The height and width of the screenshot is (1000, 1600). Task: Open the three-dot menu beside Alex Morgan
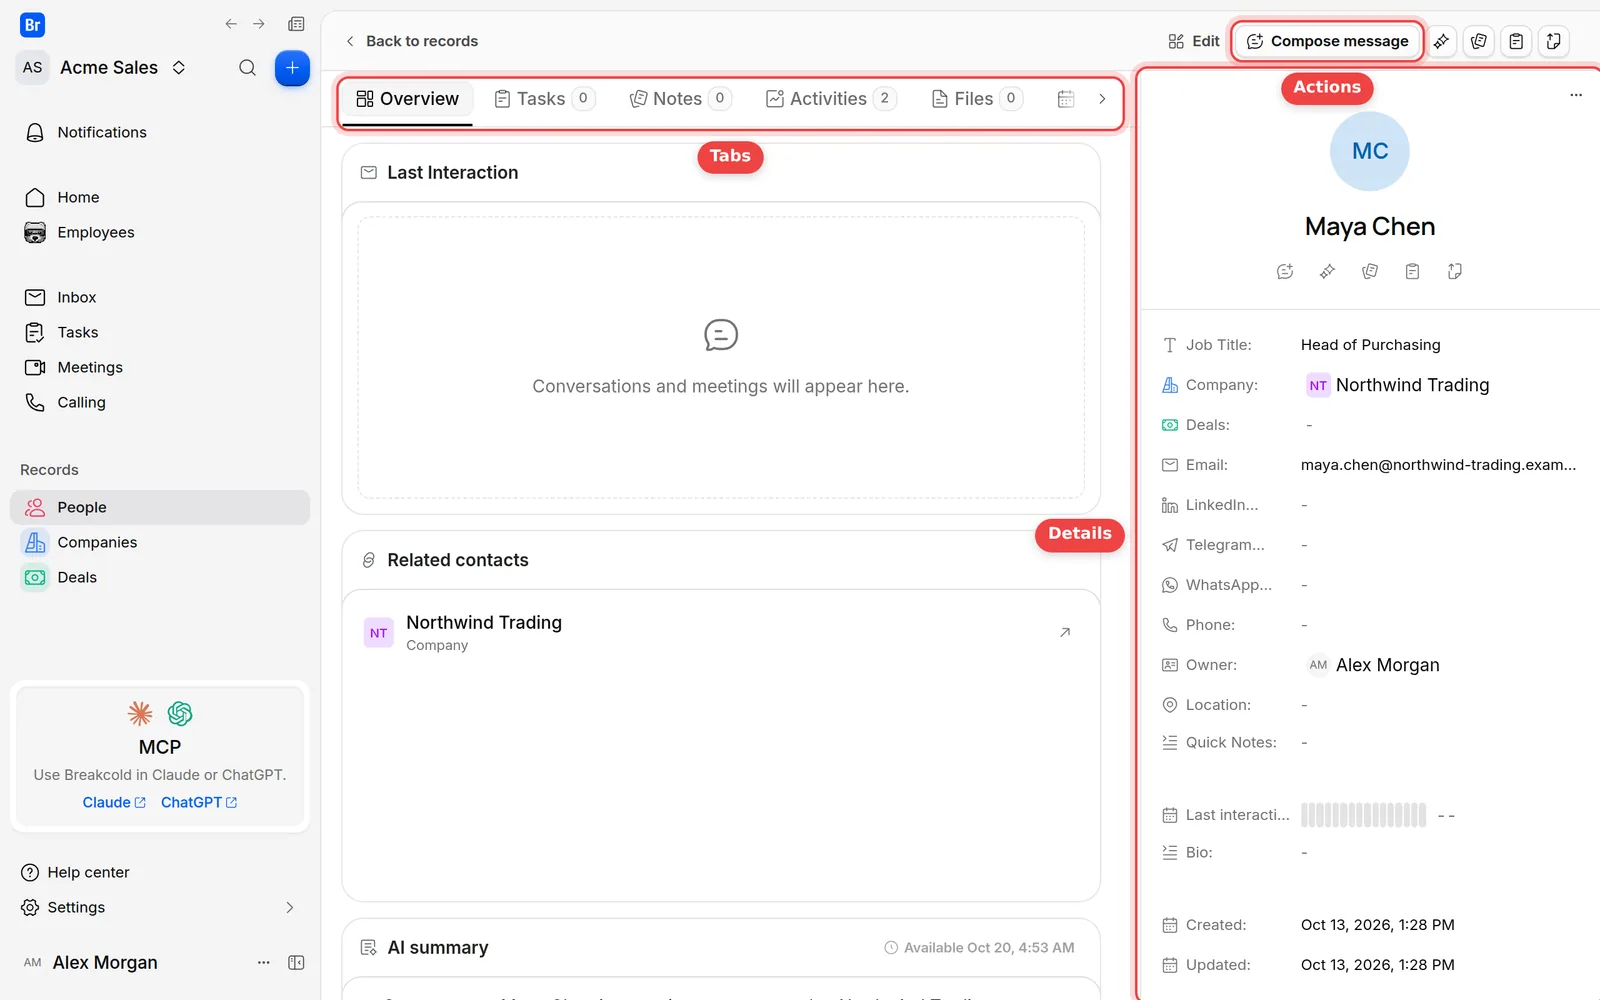click(x=264, y=962)
